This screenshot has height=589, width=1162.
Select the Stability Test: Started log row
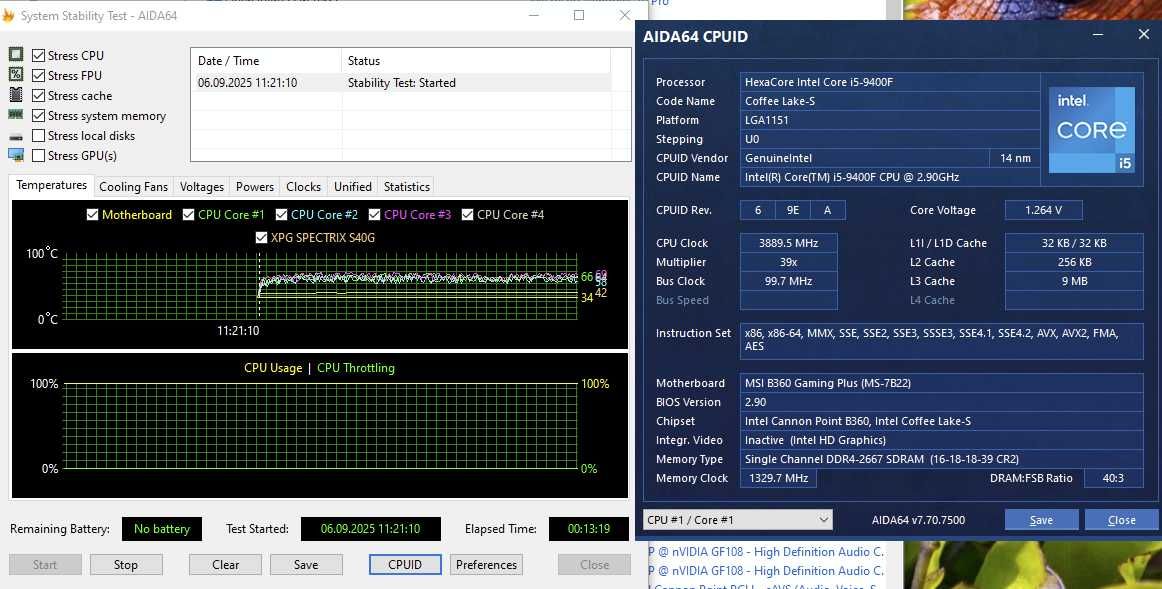click(x=401, y=83)
